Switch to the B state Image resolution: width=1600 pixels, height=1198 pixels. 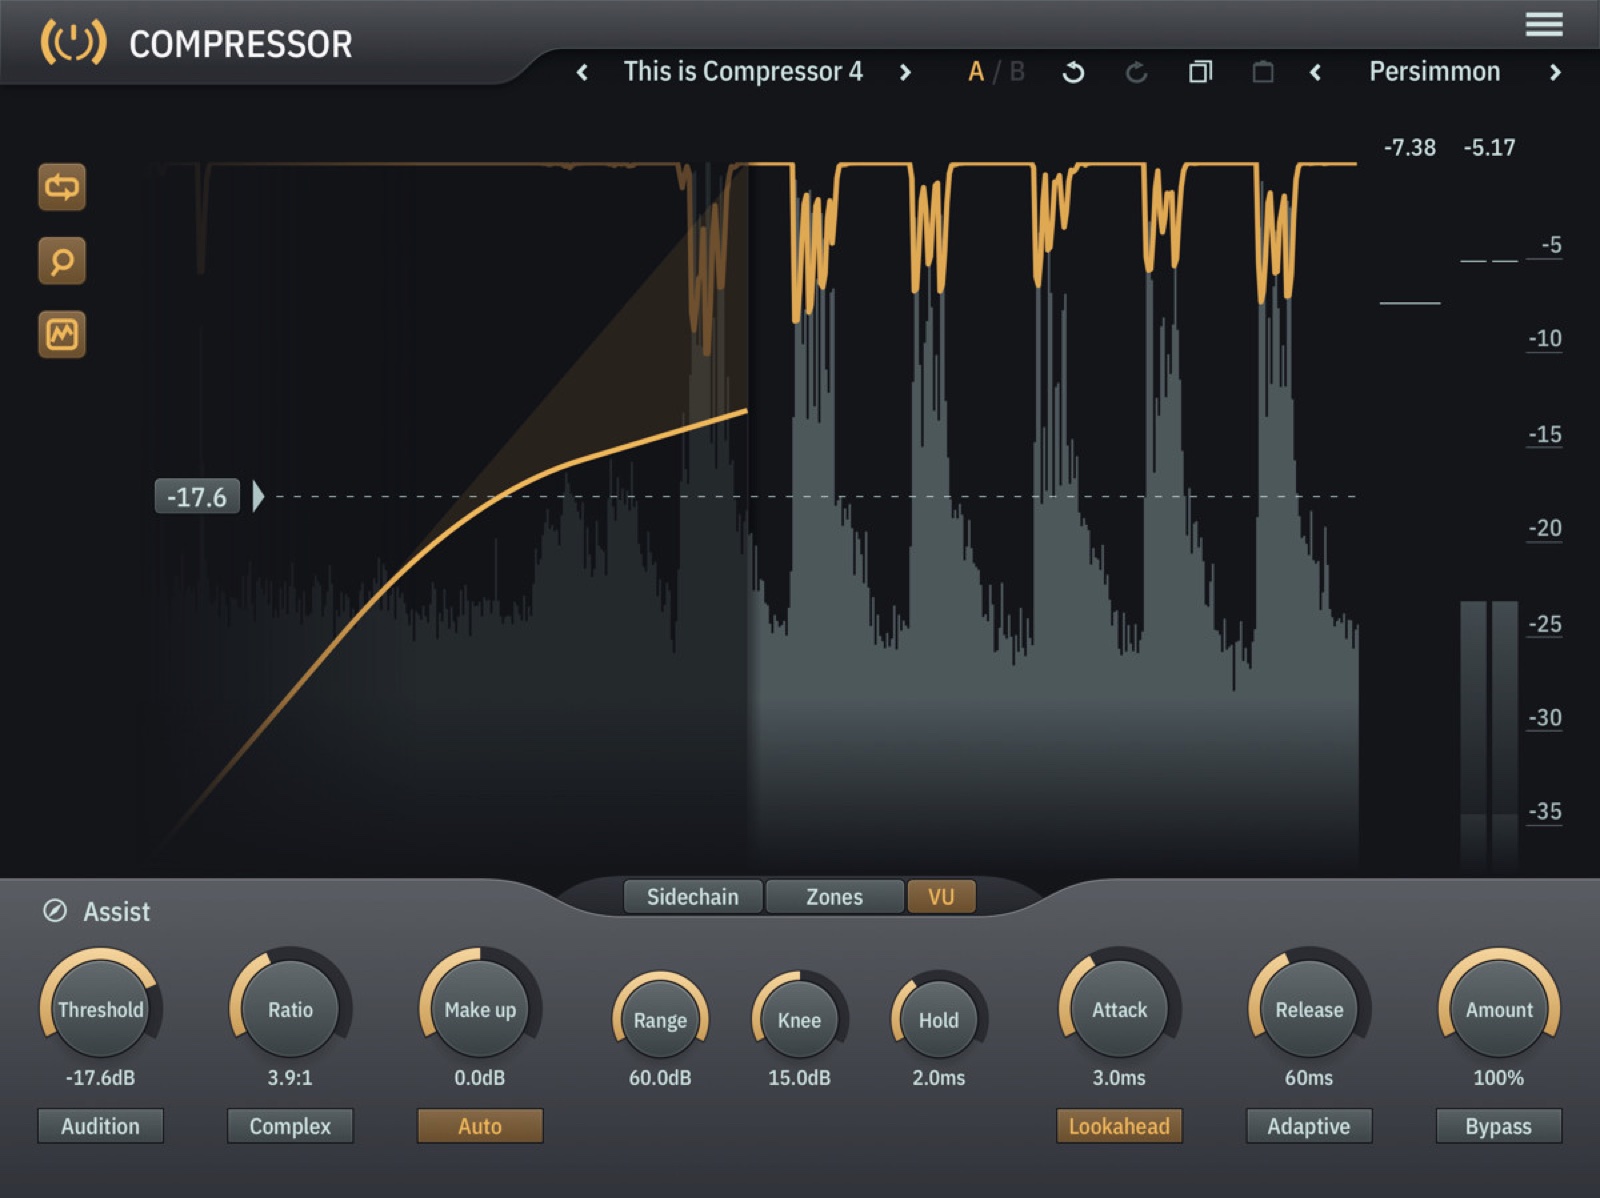pos(1017,72)
